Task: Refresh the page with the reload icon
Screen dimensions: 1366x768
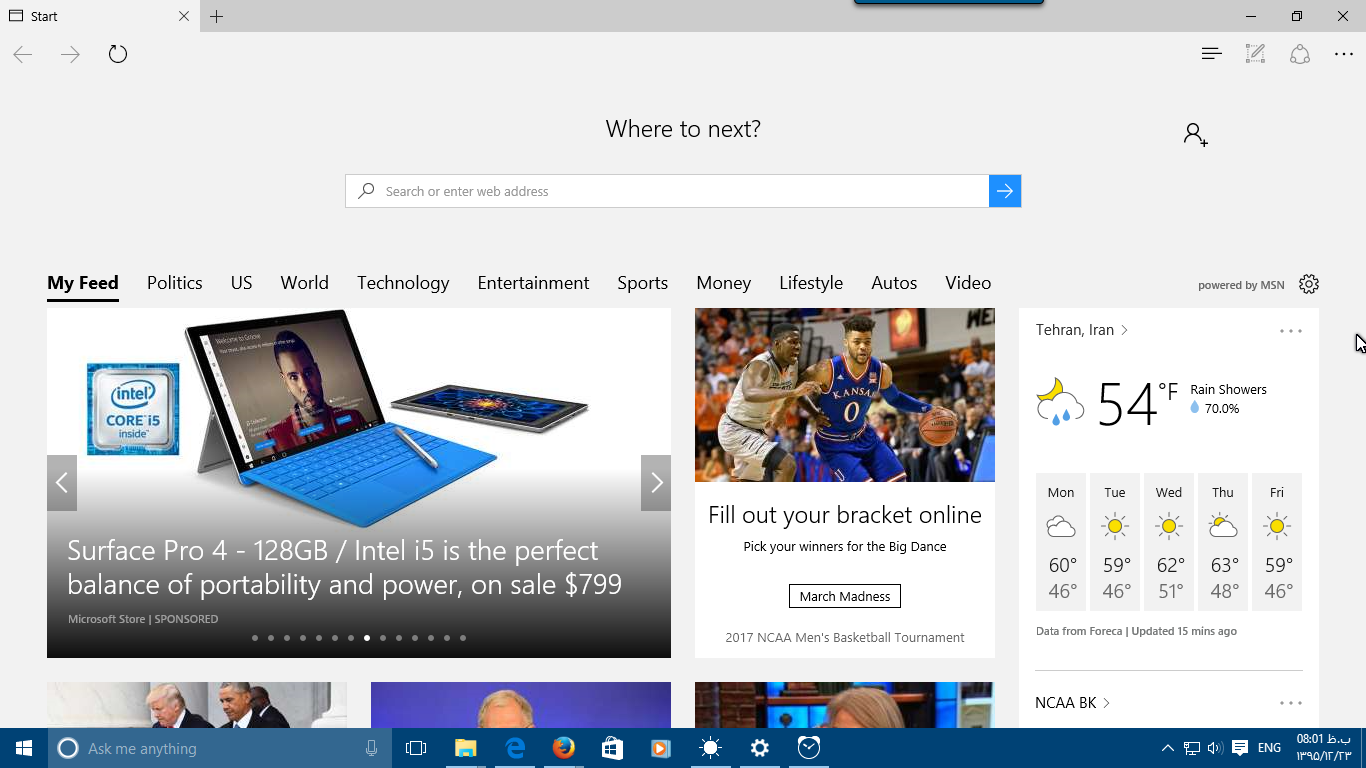Action: click(118, 54)
